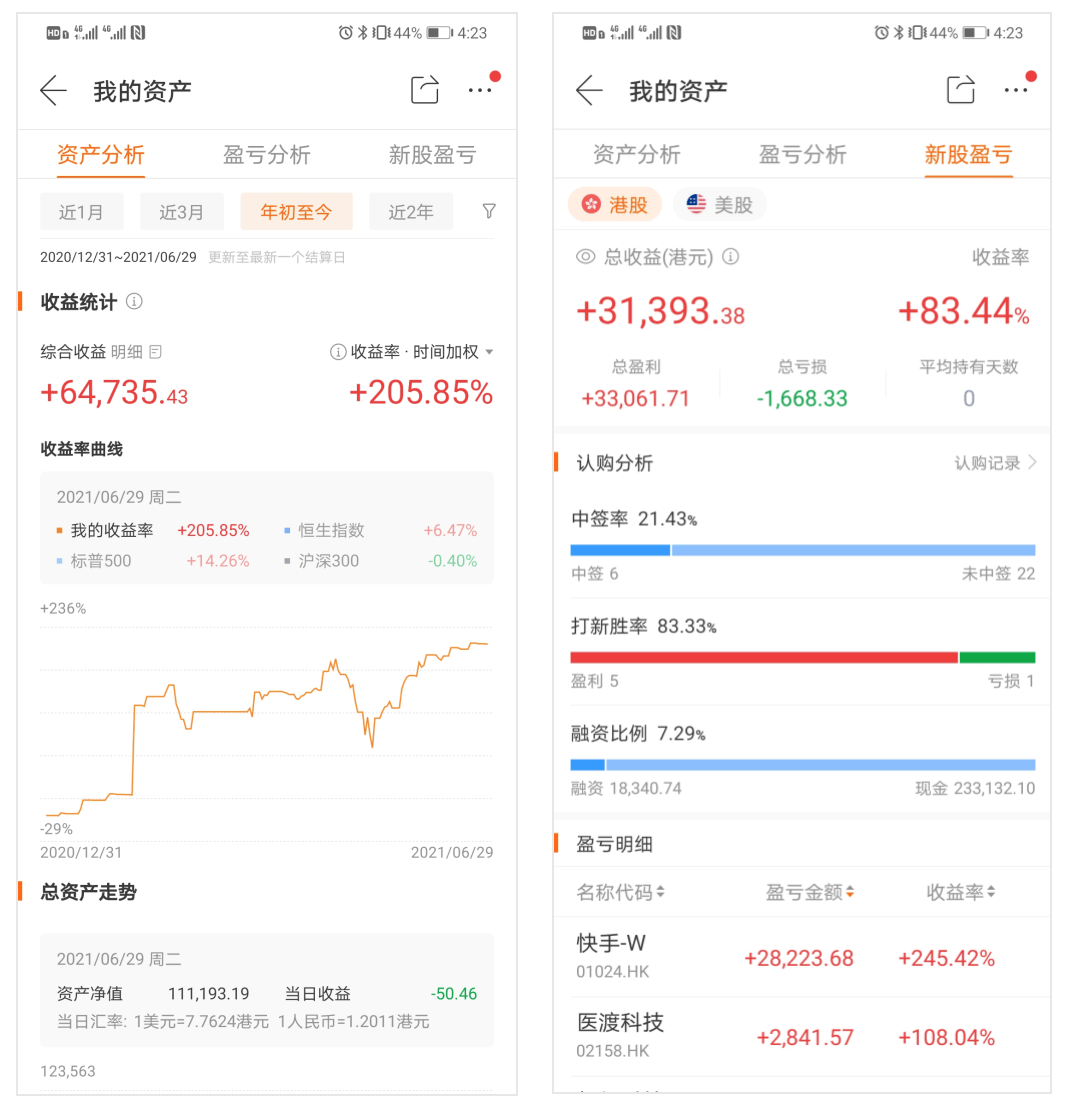This screenshot has height=1112, width=1072.
Task: Open the three-dot more menu on the 资产分析 screen
Action: [480, 90]
